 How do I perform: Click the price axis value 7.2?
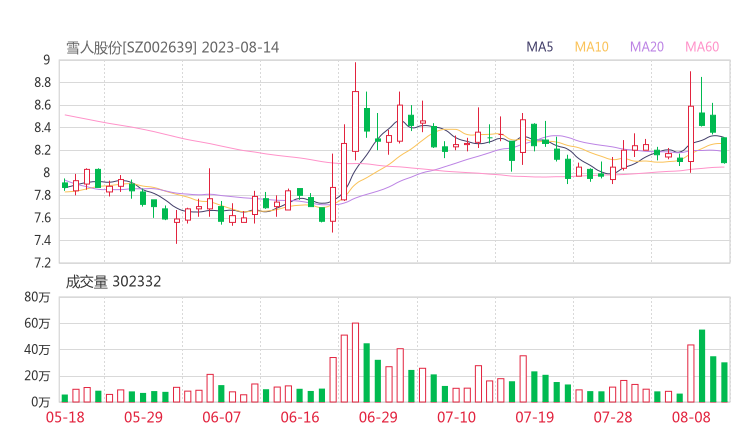pos(42,263)
